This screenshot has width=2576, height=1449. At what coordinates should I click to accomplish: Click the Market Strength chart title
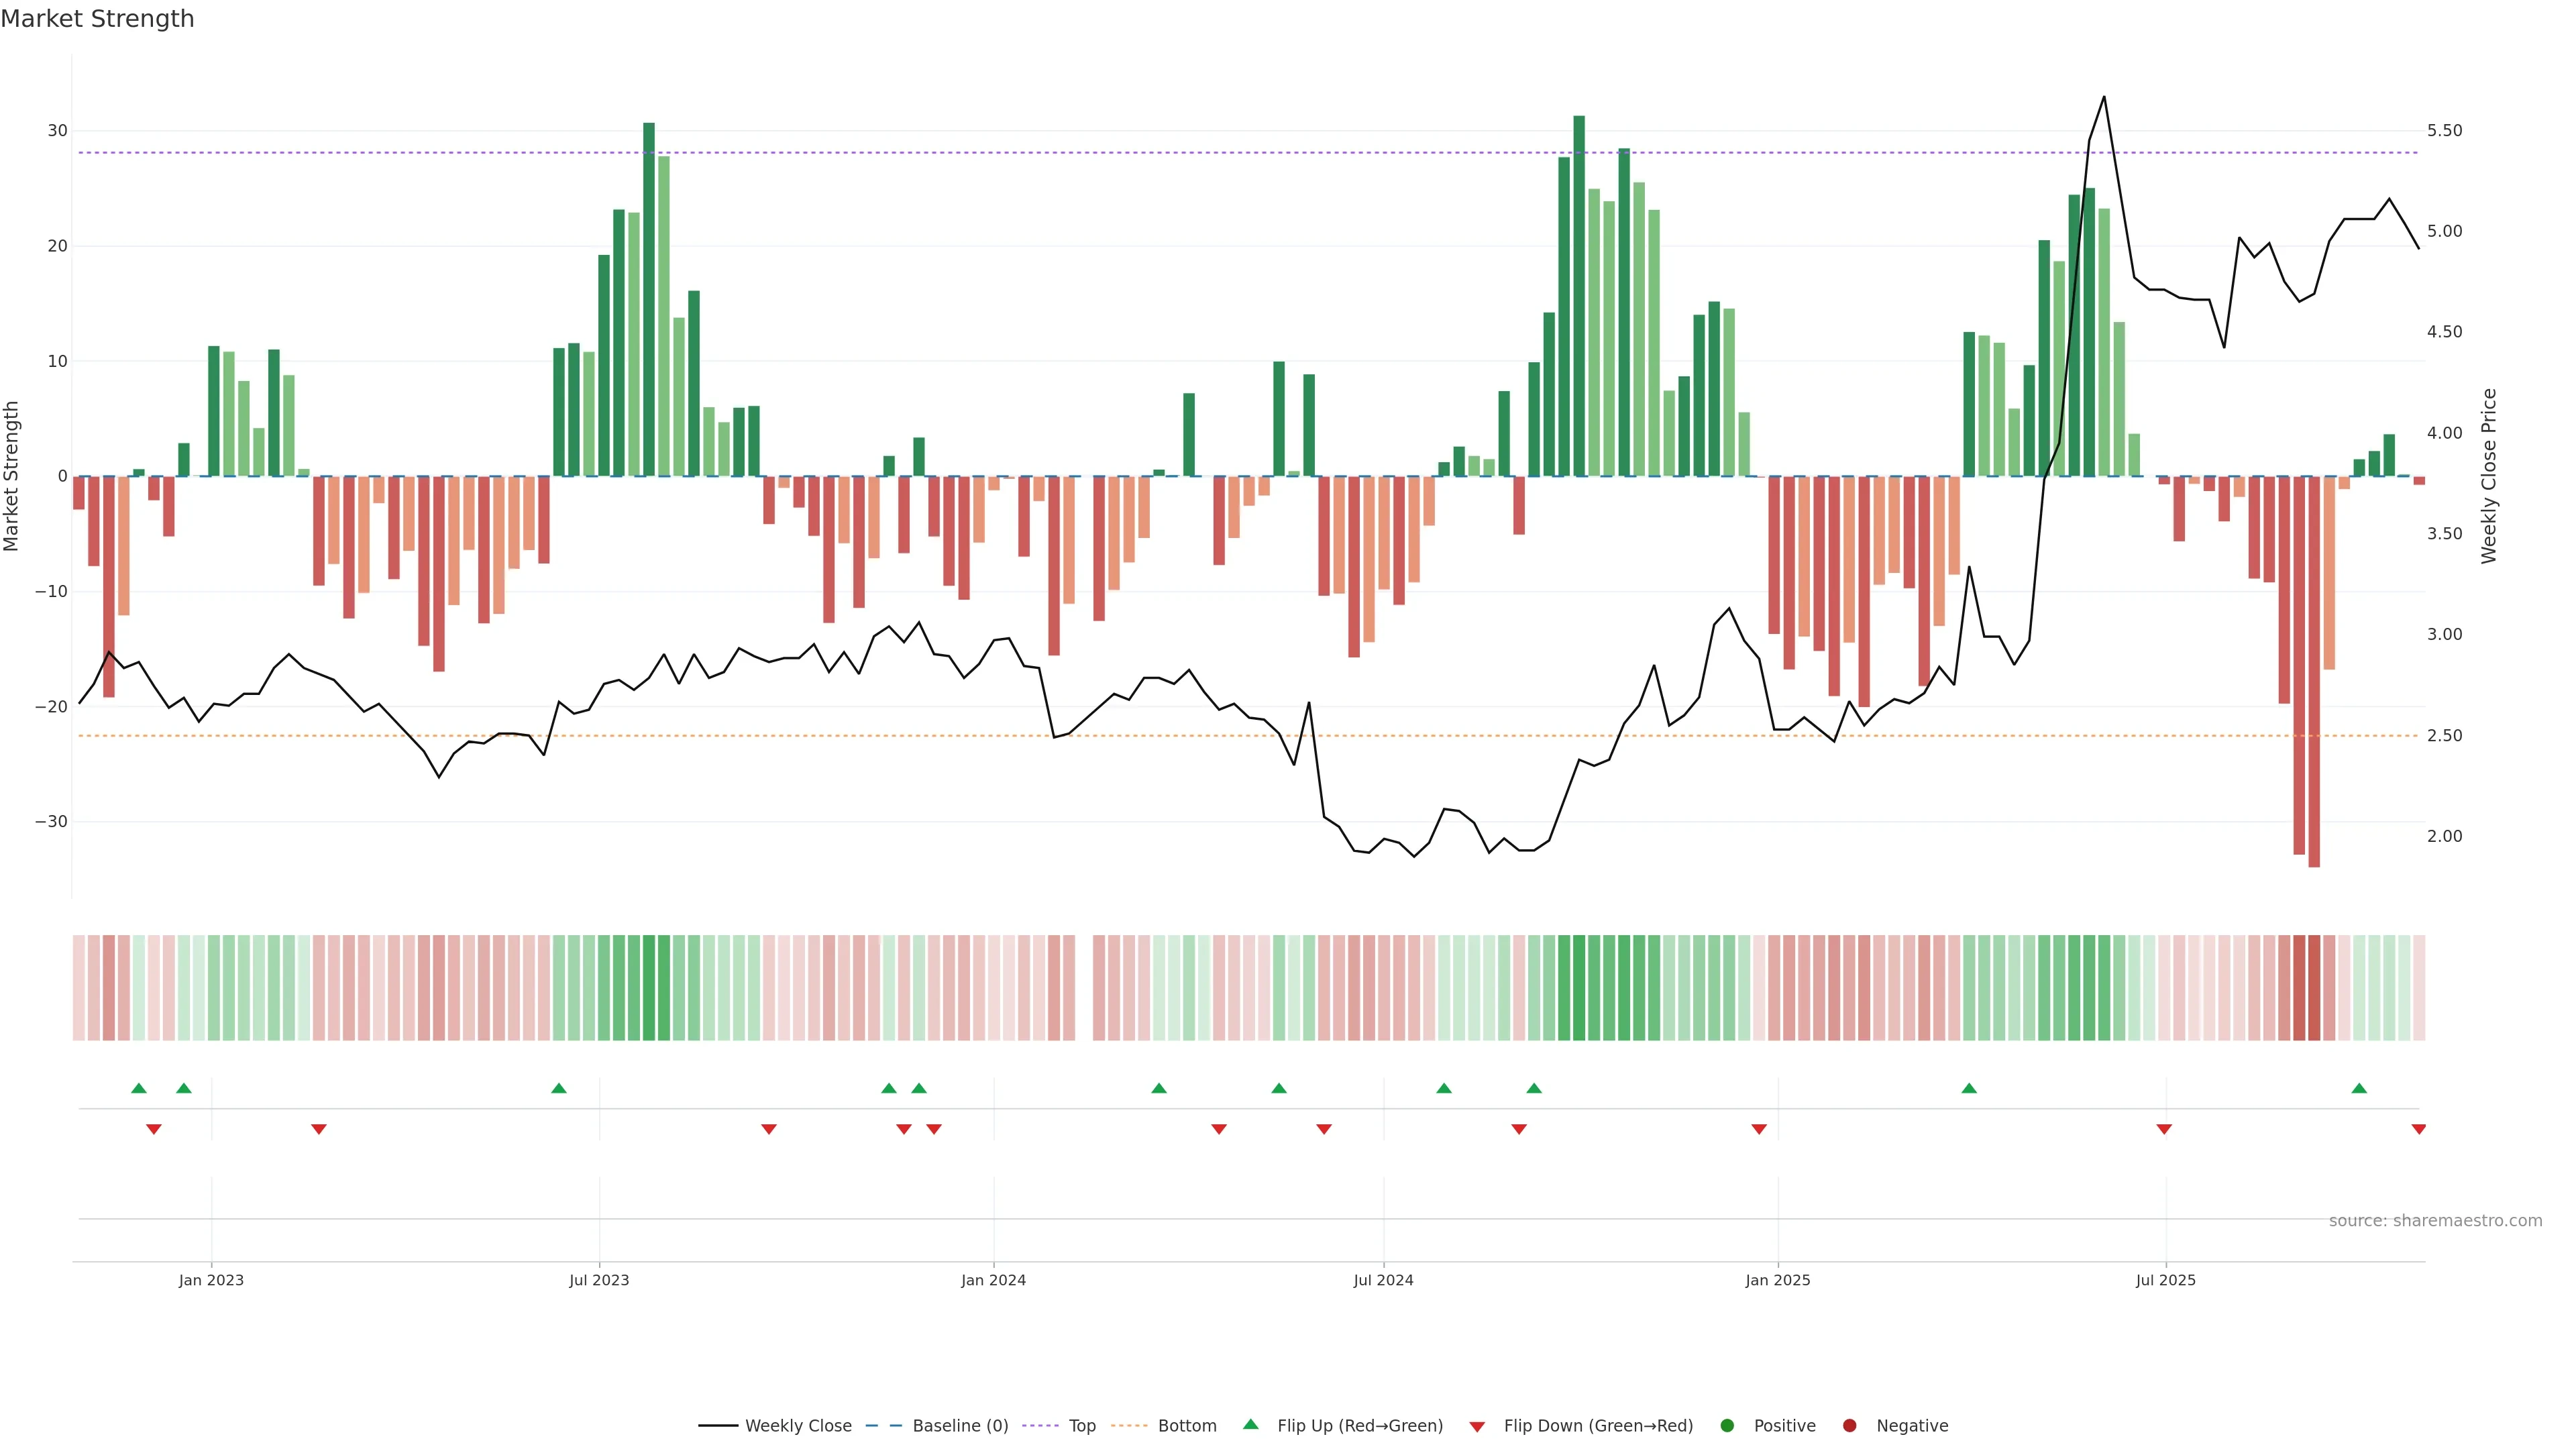[97, 19]
